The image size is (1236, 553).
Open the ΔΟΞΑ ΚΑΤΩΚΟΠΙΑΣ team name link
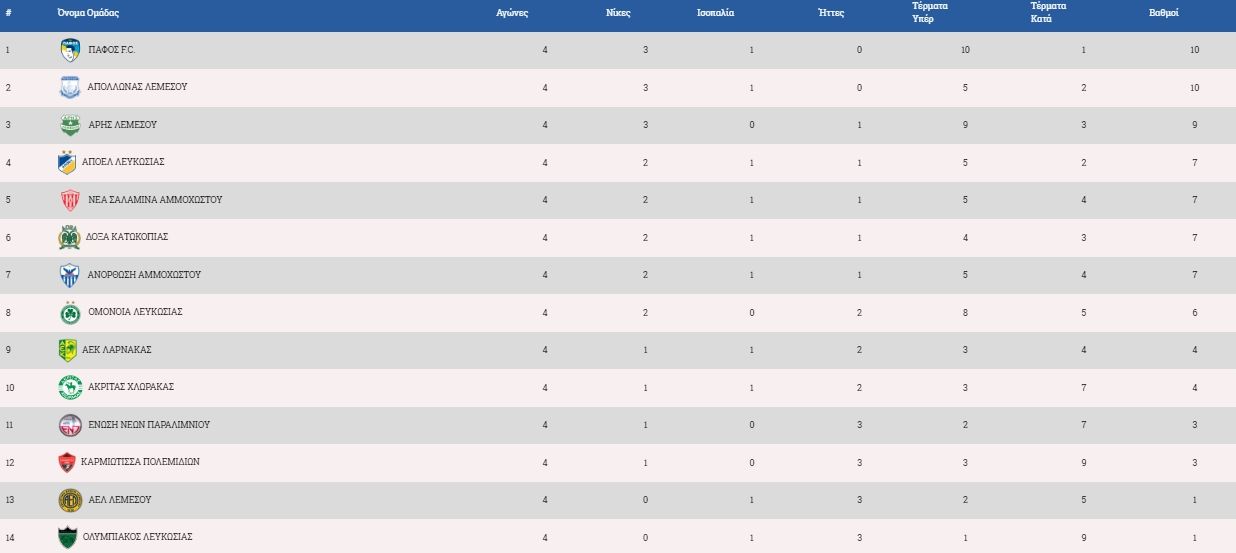coord(128,236)
